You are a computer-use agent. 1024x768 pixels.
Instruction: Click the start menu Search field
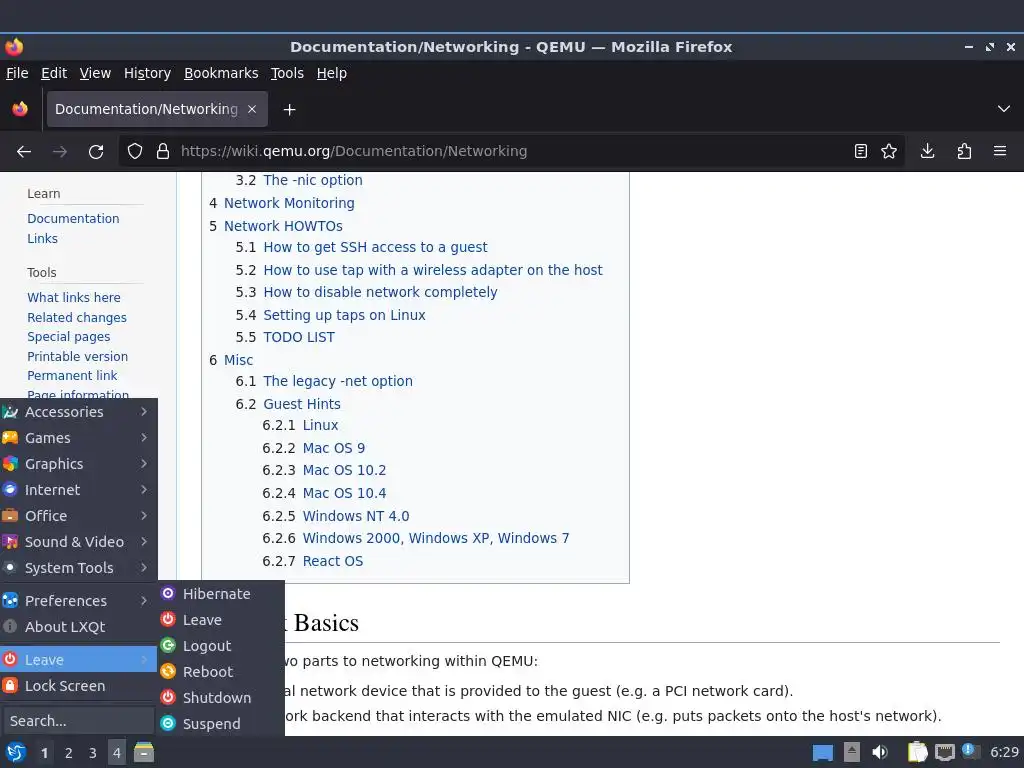click(78, 721)
